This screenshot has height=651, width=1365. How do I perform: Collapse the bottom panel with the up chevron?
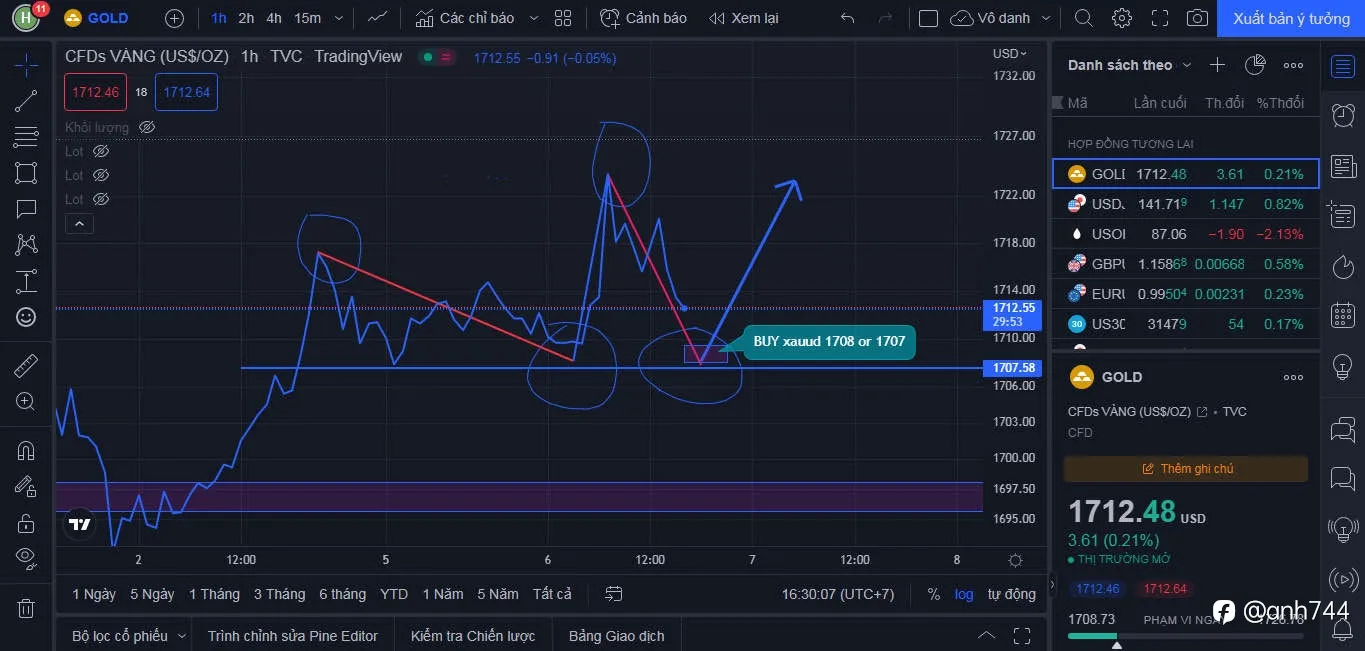tap(986, 635)
